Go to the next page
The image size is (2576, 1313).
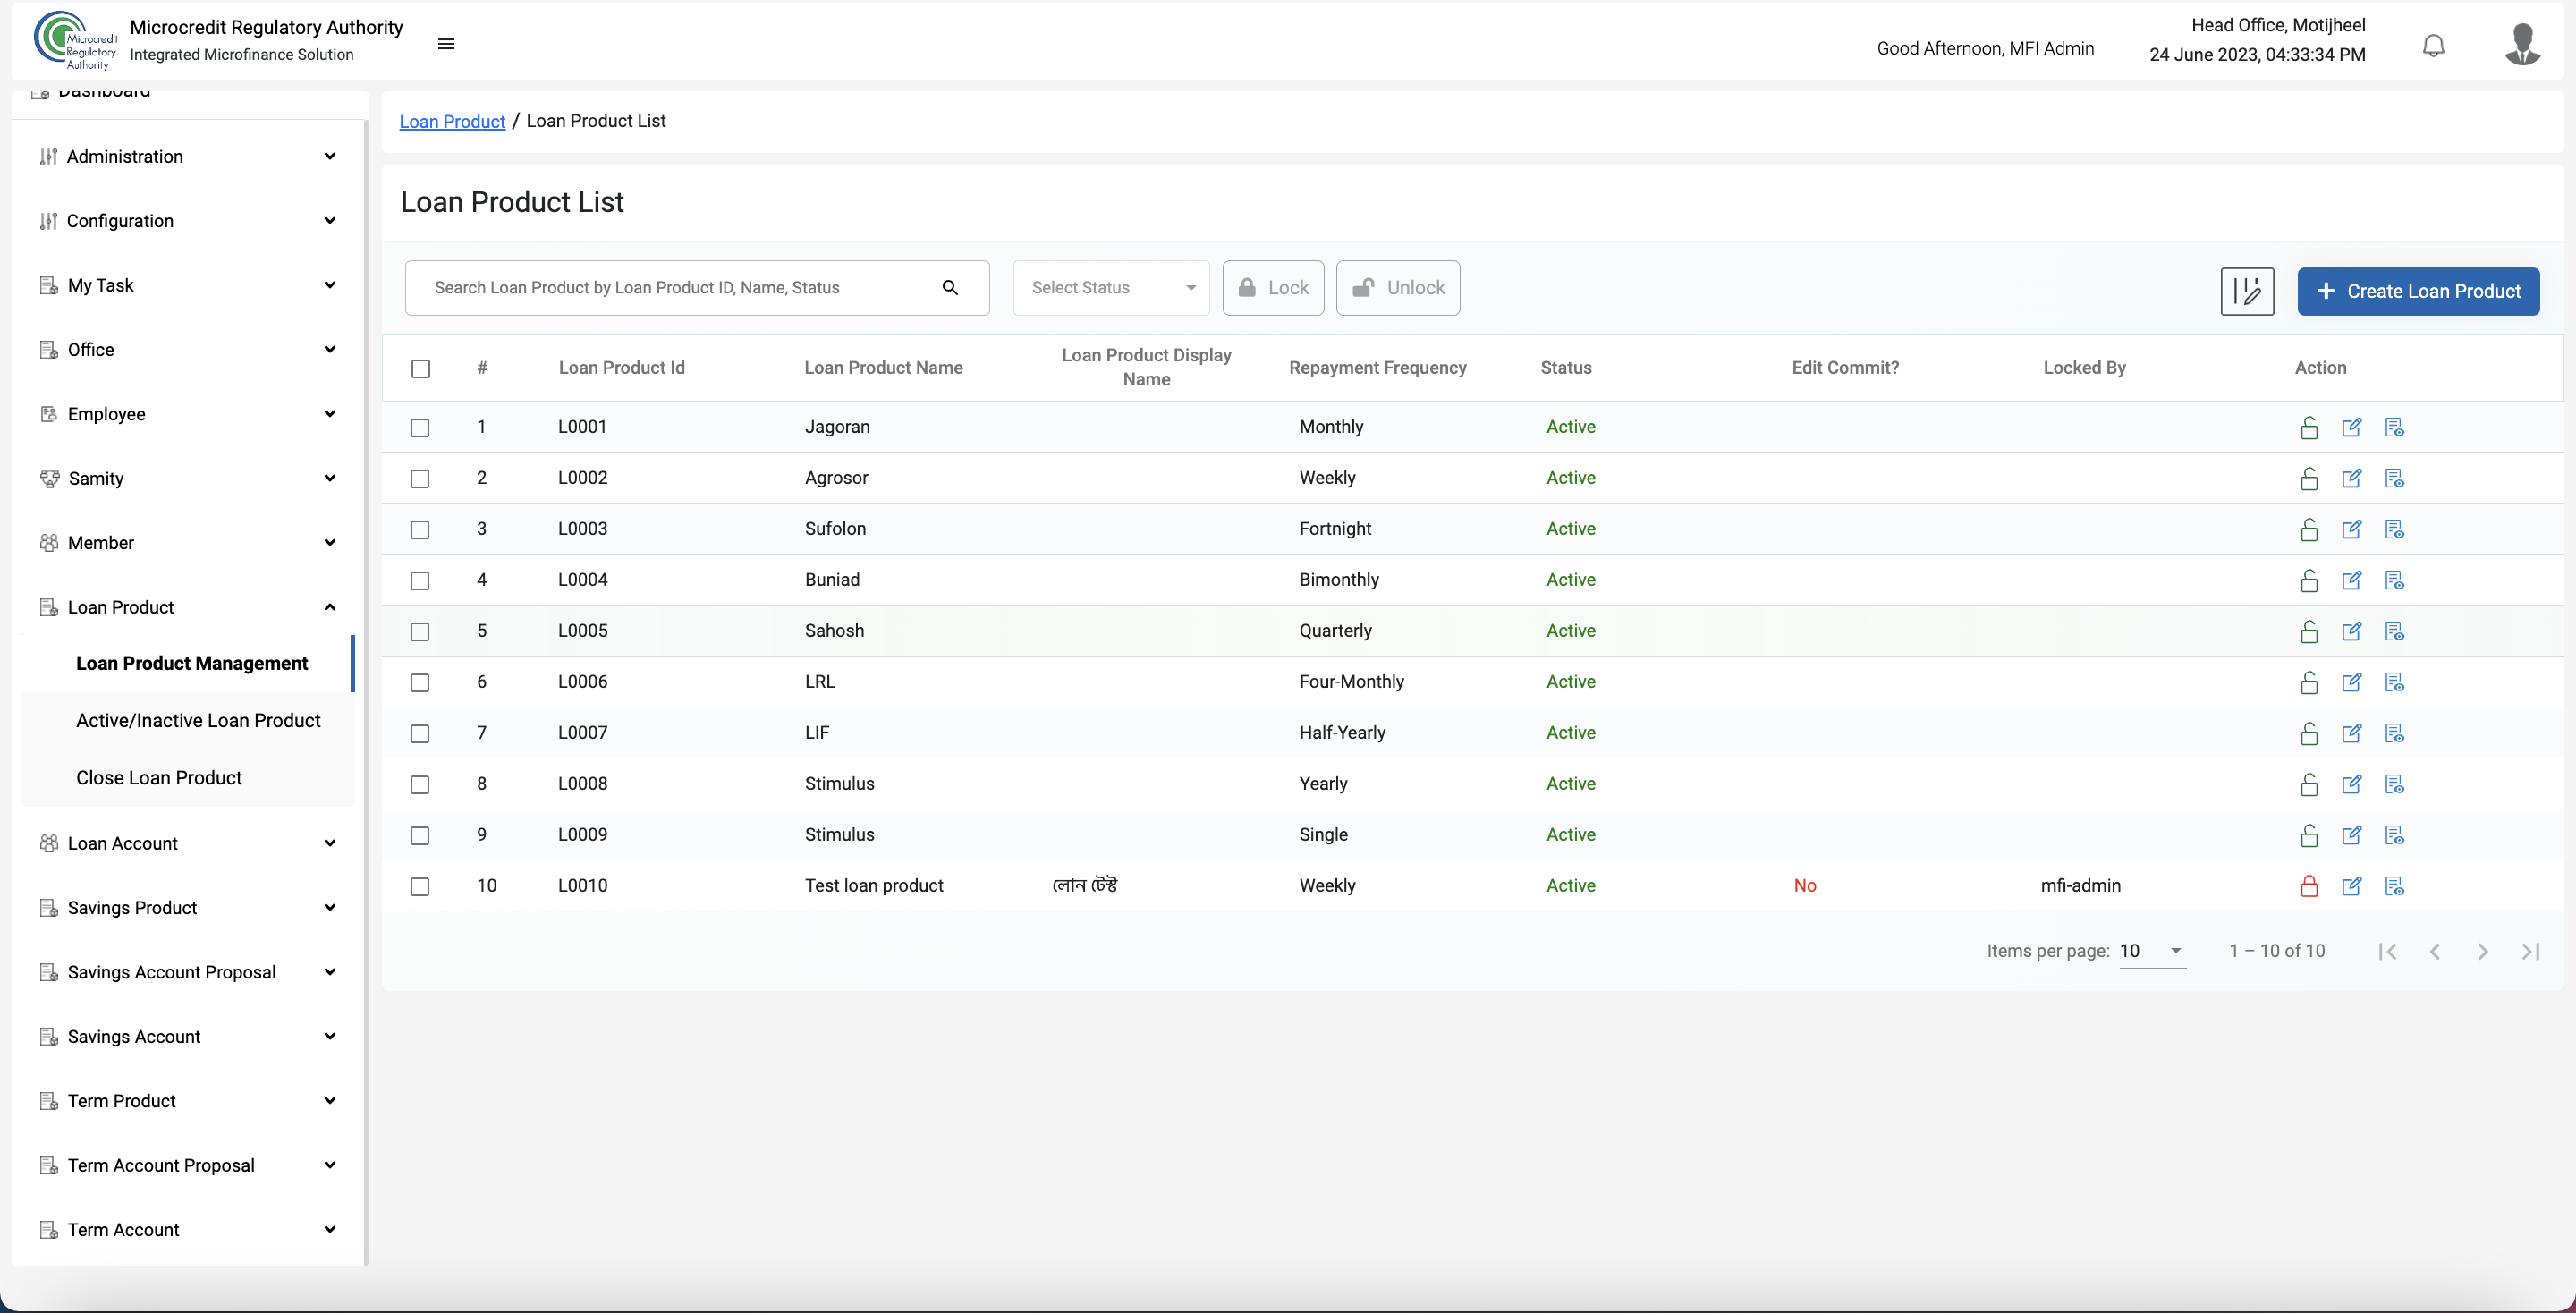[2482, 951]
